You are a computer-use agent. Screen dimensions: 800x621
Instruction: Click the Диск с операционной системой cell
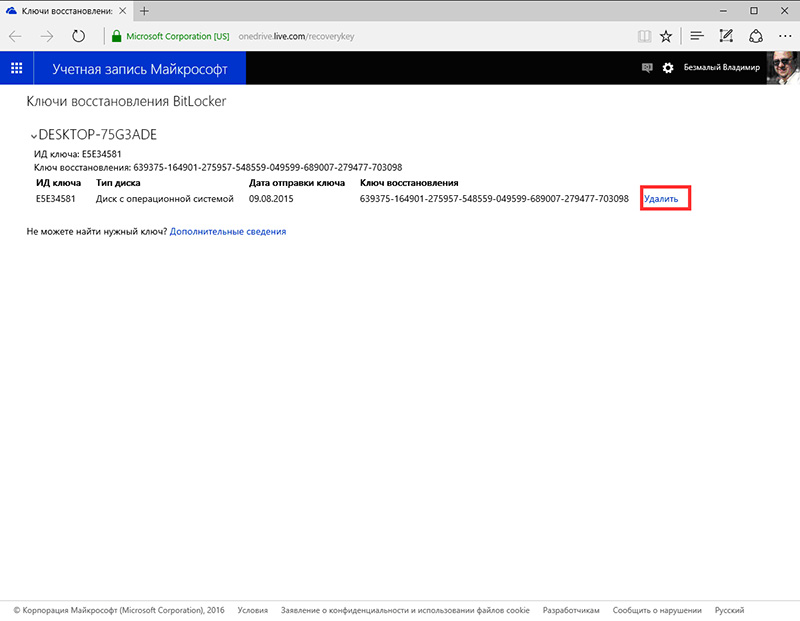[165, 199]
